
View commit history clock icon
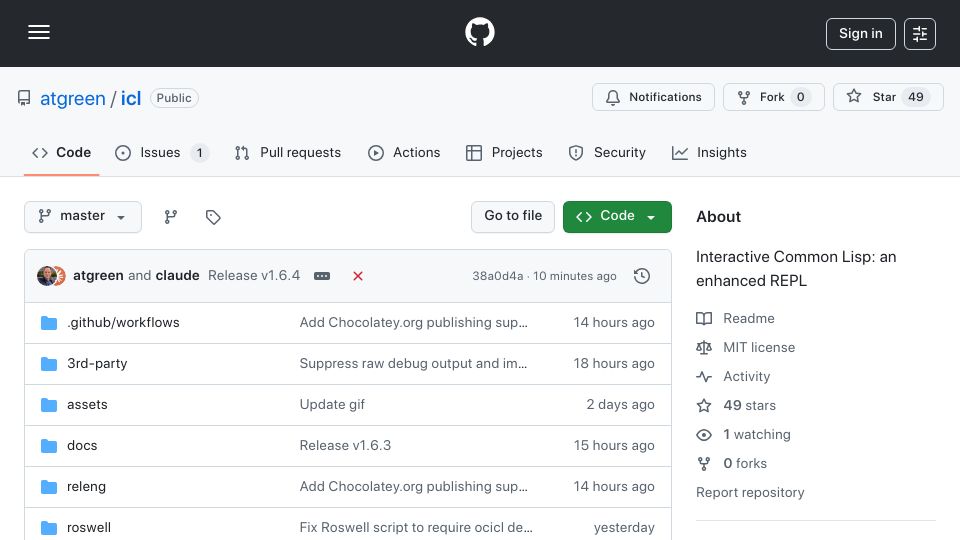[x=642, y=276]
